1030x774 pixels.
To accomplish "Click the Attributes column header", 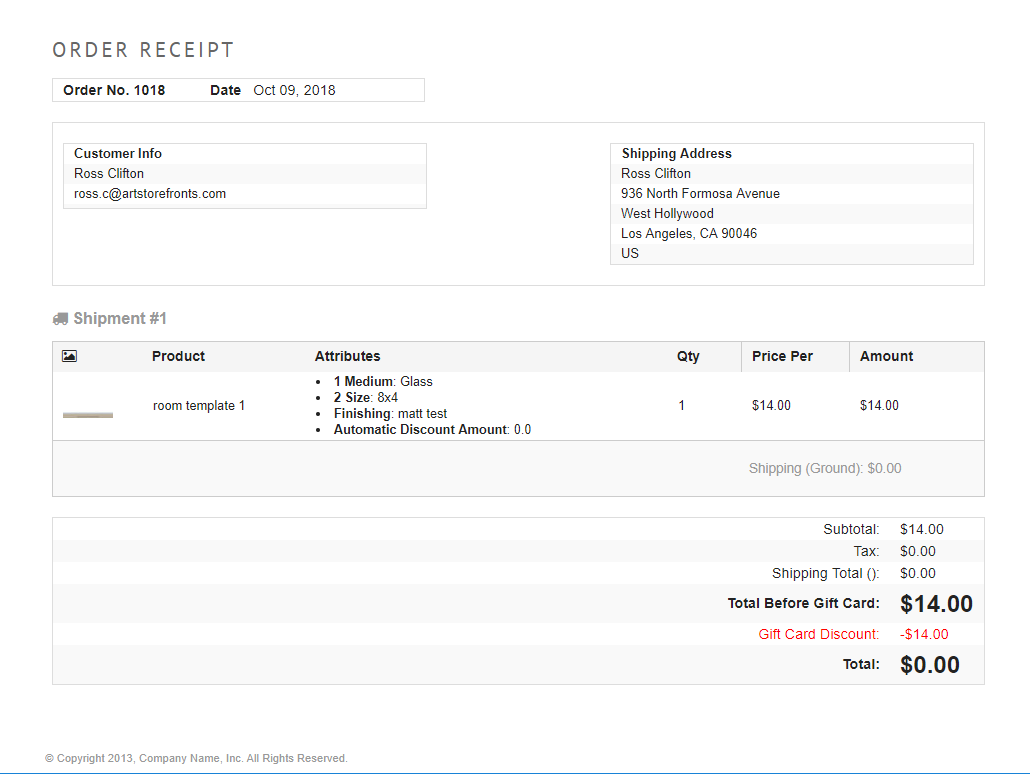I will (347, 356).
